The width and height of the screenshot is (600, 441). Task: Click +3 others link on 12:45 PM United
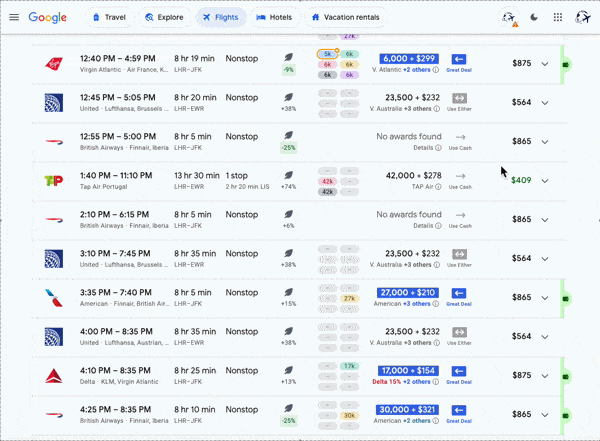click(x=417, y=109)
